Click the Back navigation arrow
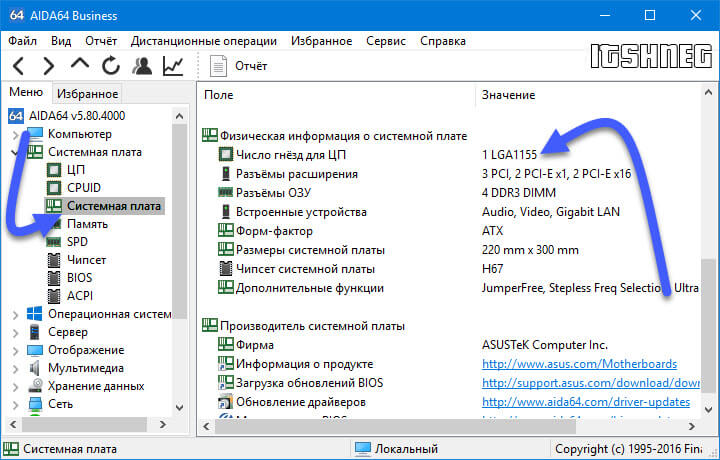The height and width of the screenshot is (460, 720). tap(18, 66)
